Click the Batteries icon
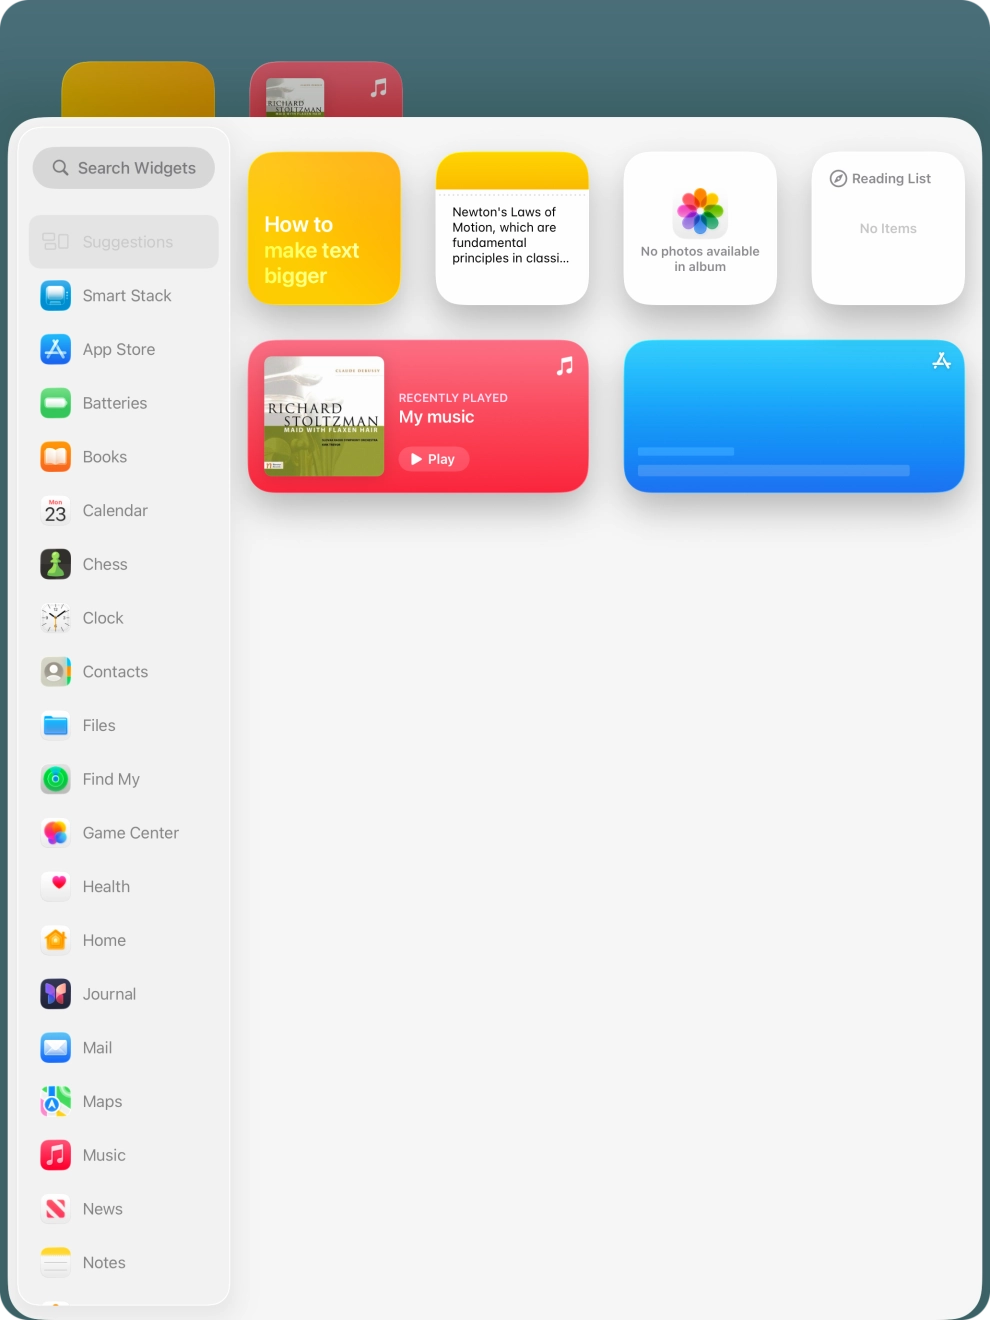 pos(56,403)
